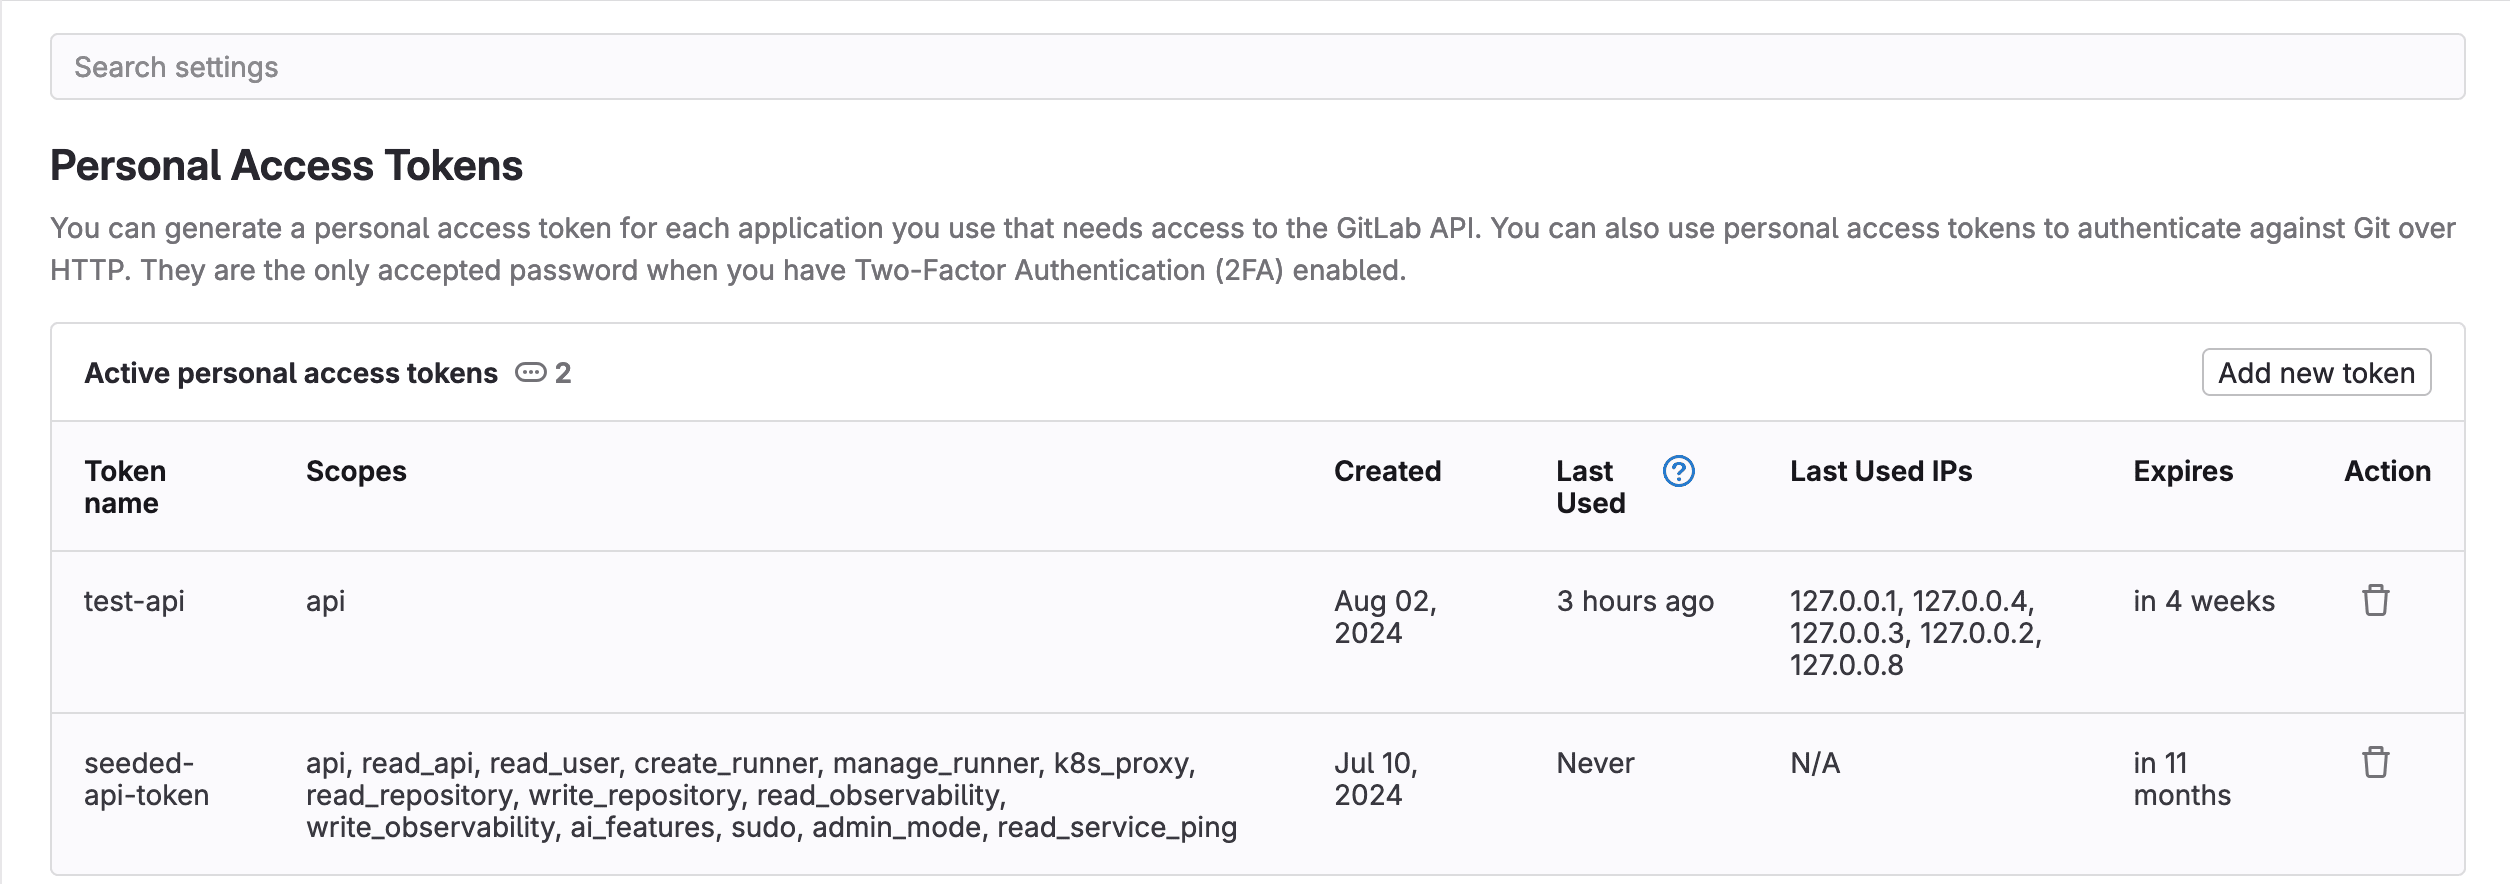This screenshot has width=2510, height=884.
Task: Select the Created column header
Action: pyautogui.click(x=1387, y=471)
